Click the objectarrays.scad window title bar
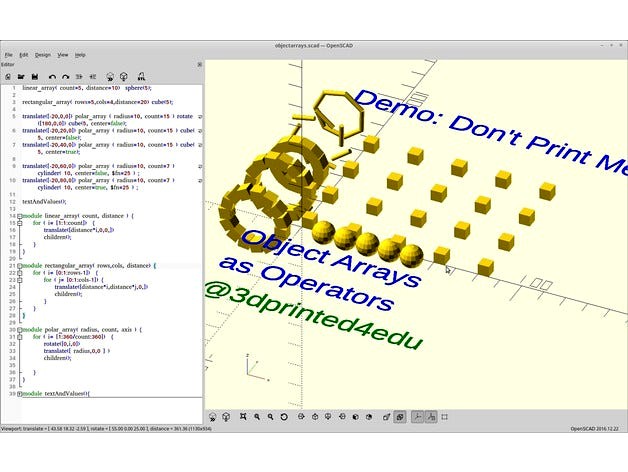The height and width of the screenshot is (472, 628). point(314,46)
